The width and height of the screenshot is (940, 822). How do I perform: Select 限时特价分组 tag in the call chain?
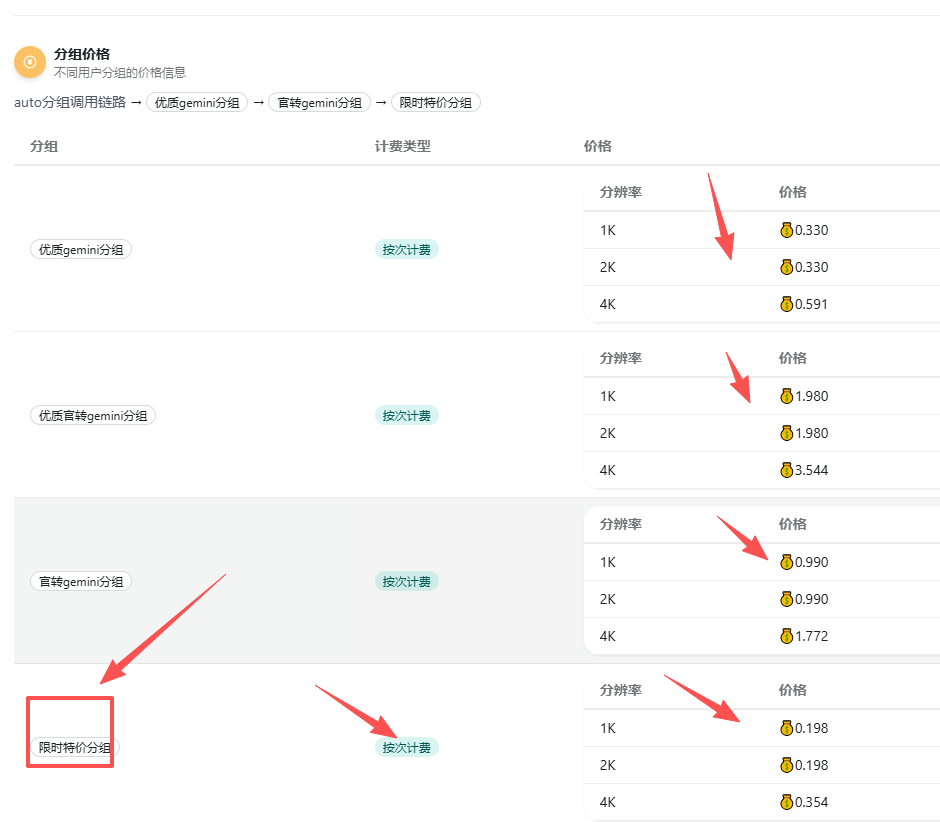436,102
